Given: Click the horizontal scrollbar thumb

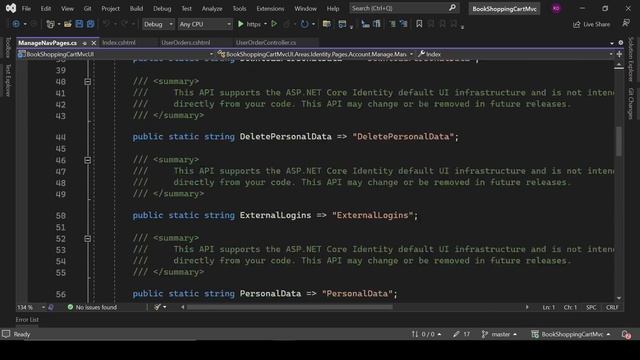Looking at the screenshot, I should 289,307.
